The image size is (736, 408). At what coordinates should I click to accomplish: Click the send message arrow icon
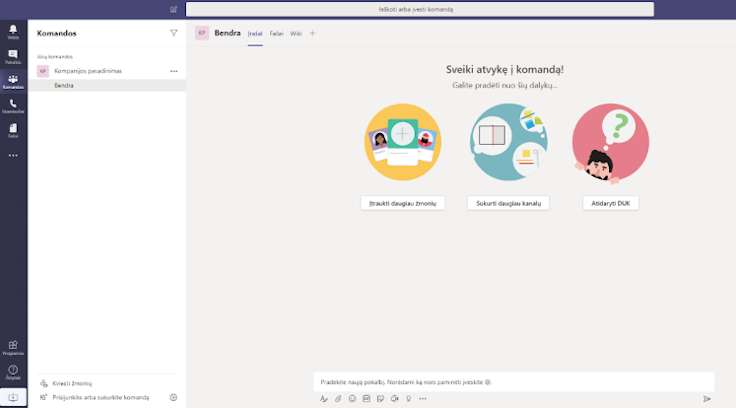(x=706, y=398)
